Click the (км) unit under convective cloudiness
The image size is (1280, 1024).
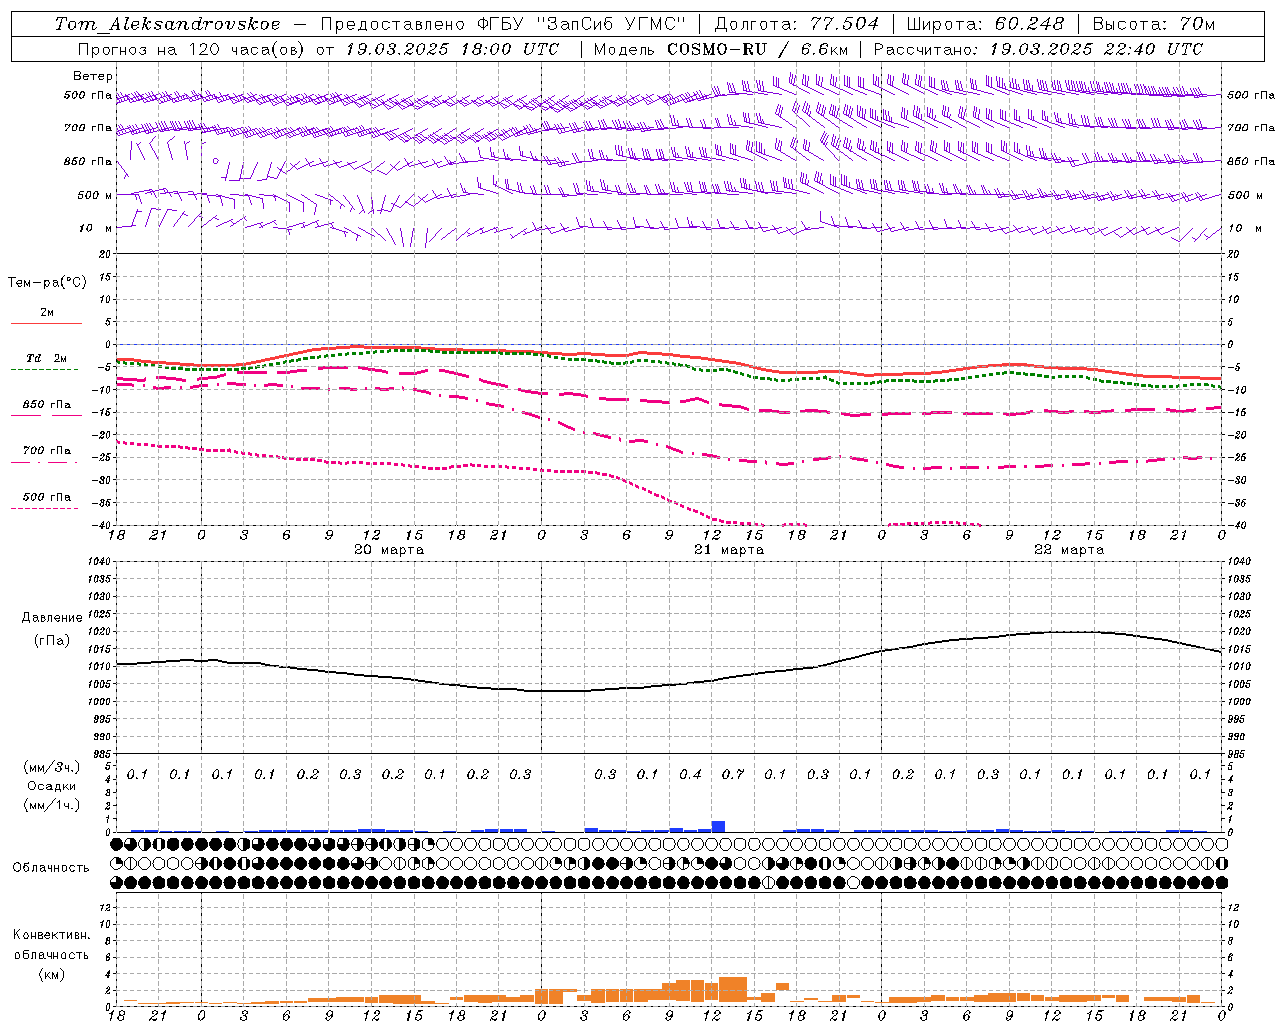[51, 975]
